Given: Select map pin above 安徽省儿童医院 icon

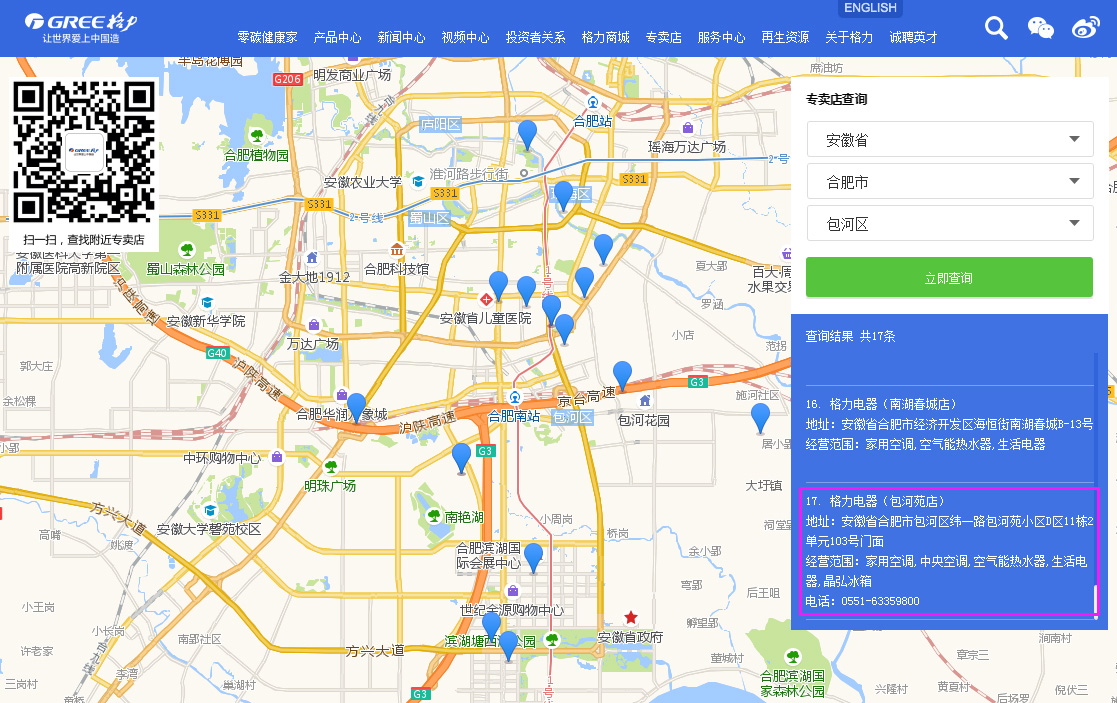Looking at the screenshot, I should (499, 286).
